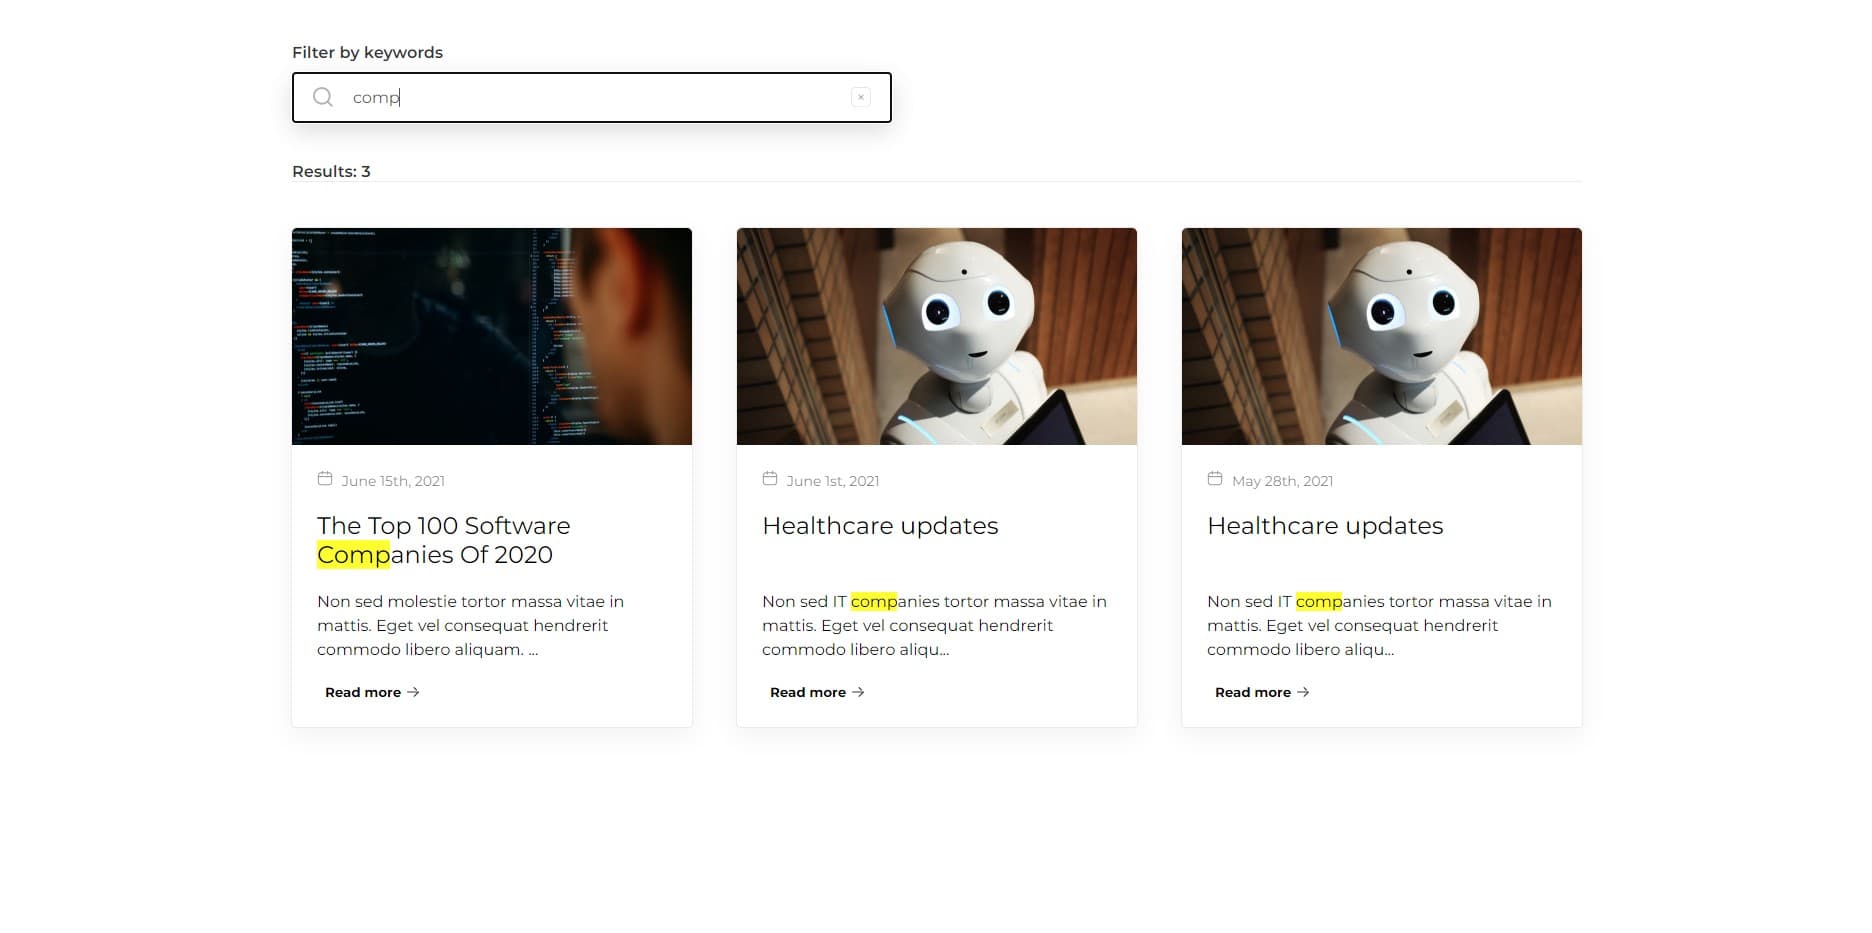
Task: Click the Read more arrow on the Software Companies card
Action: (x=413, y=692)
